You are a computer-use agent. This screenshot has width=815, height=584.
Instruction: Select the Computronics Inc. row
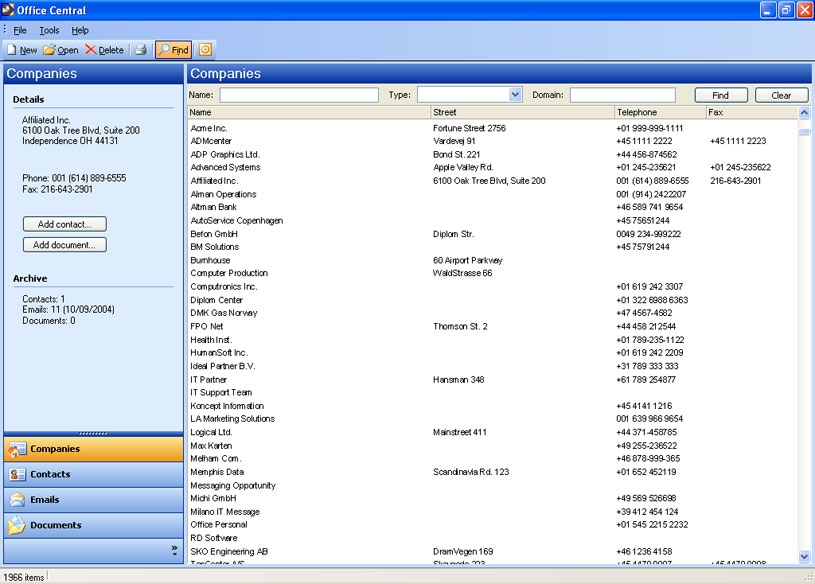pyautogui.click(x=492, y=286)
